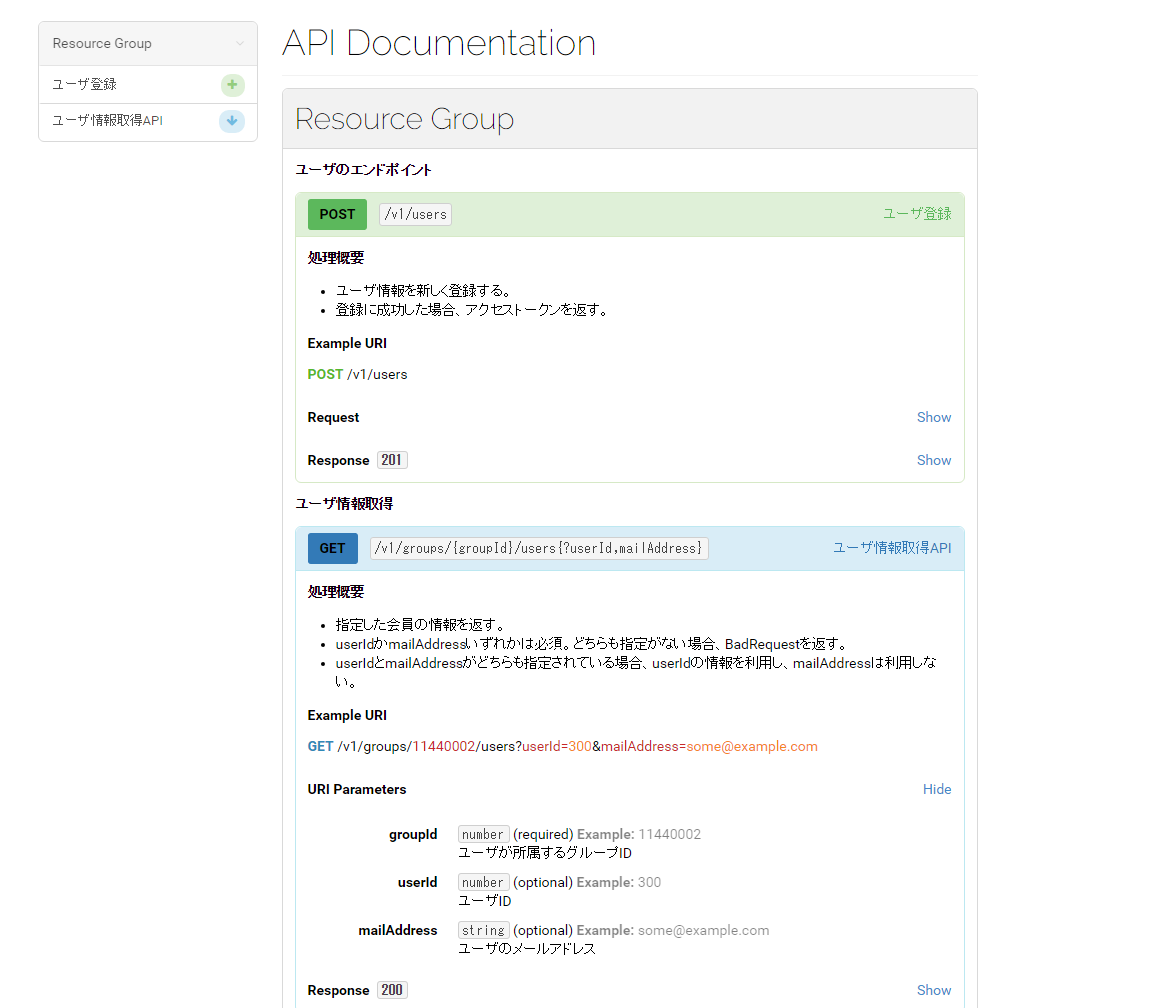Select ユーザ登録 in the sidebar

(82, 85)
